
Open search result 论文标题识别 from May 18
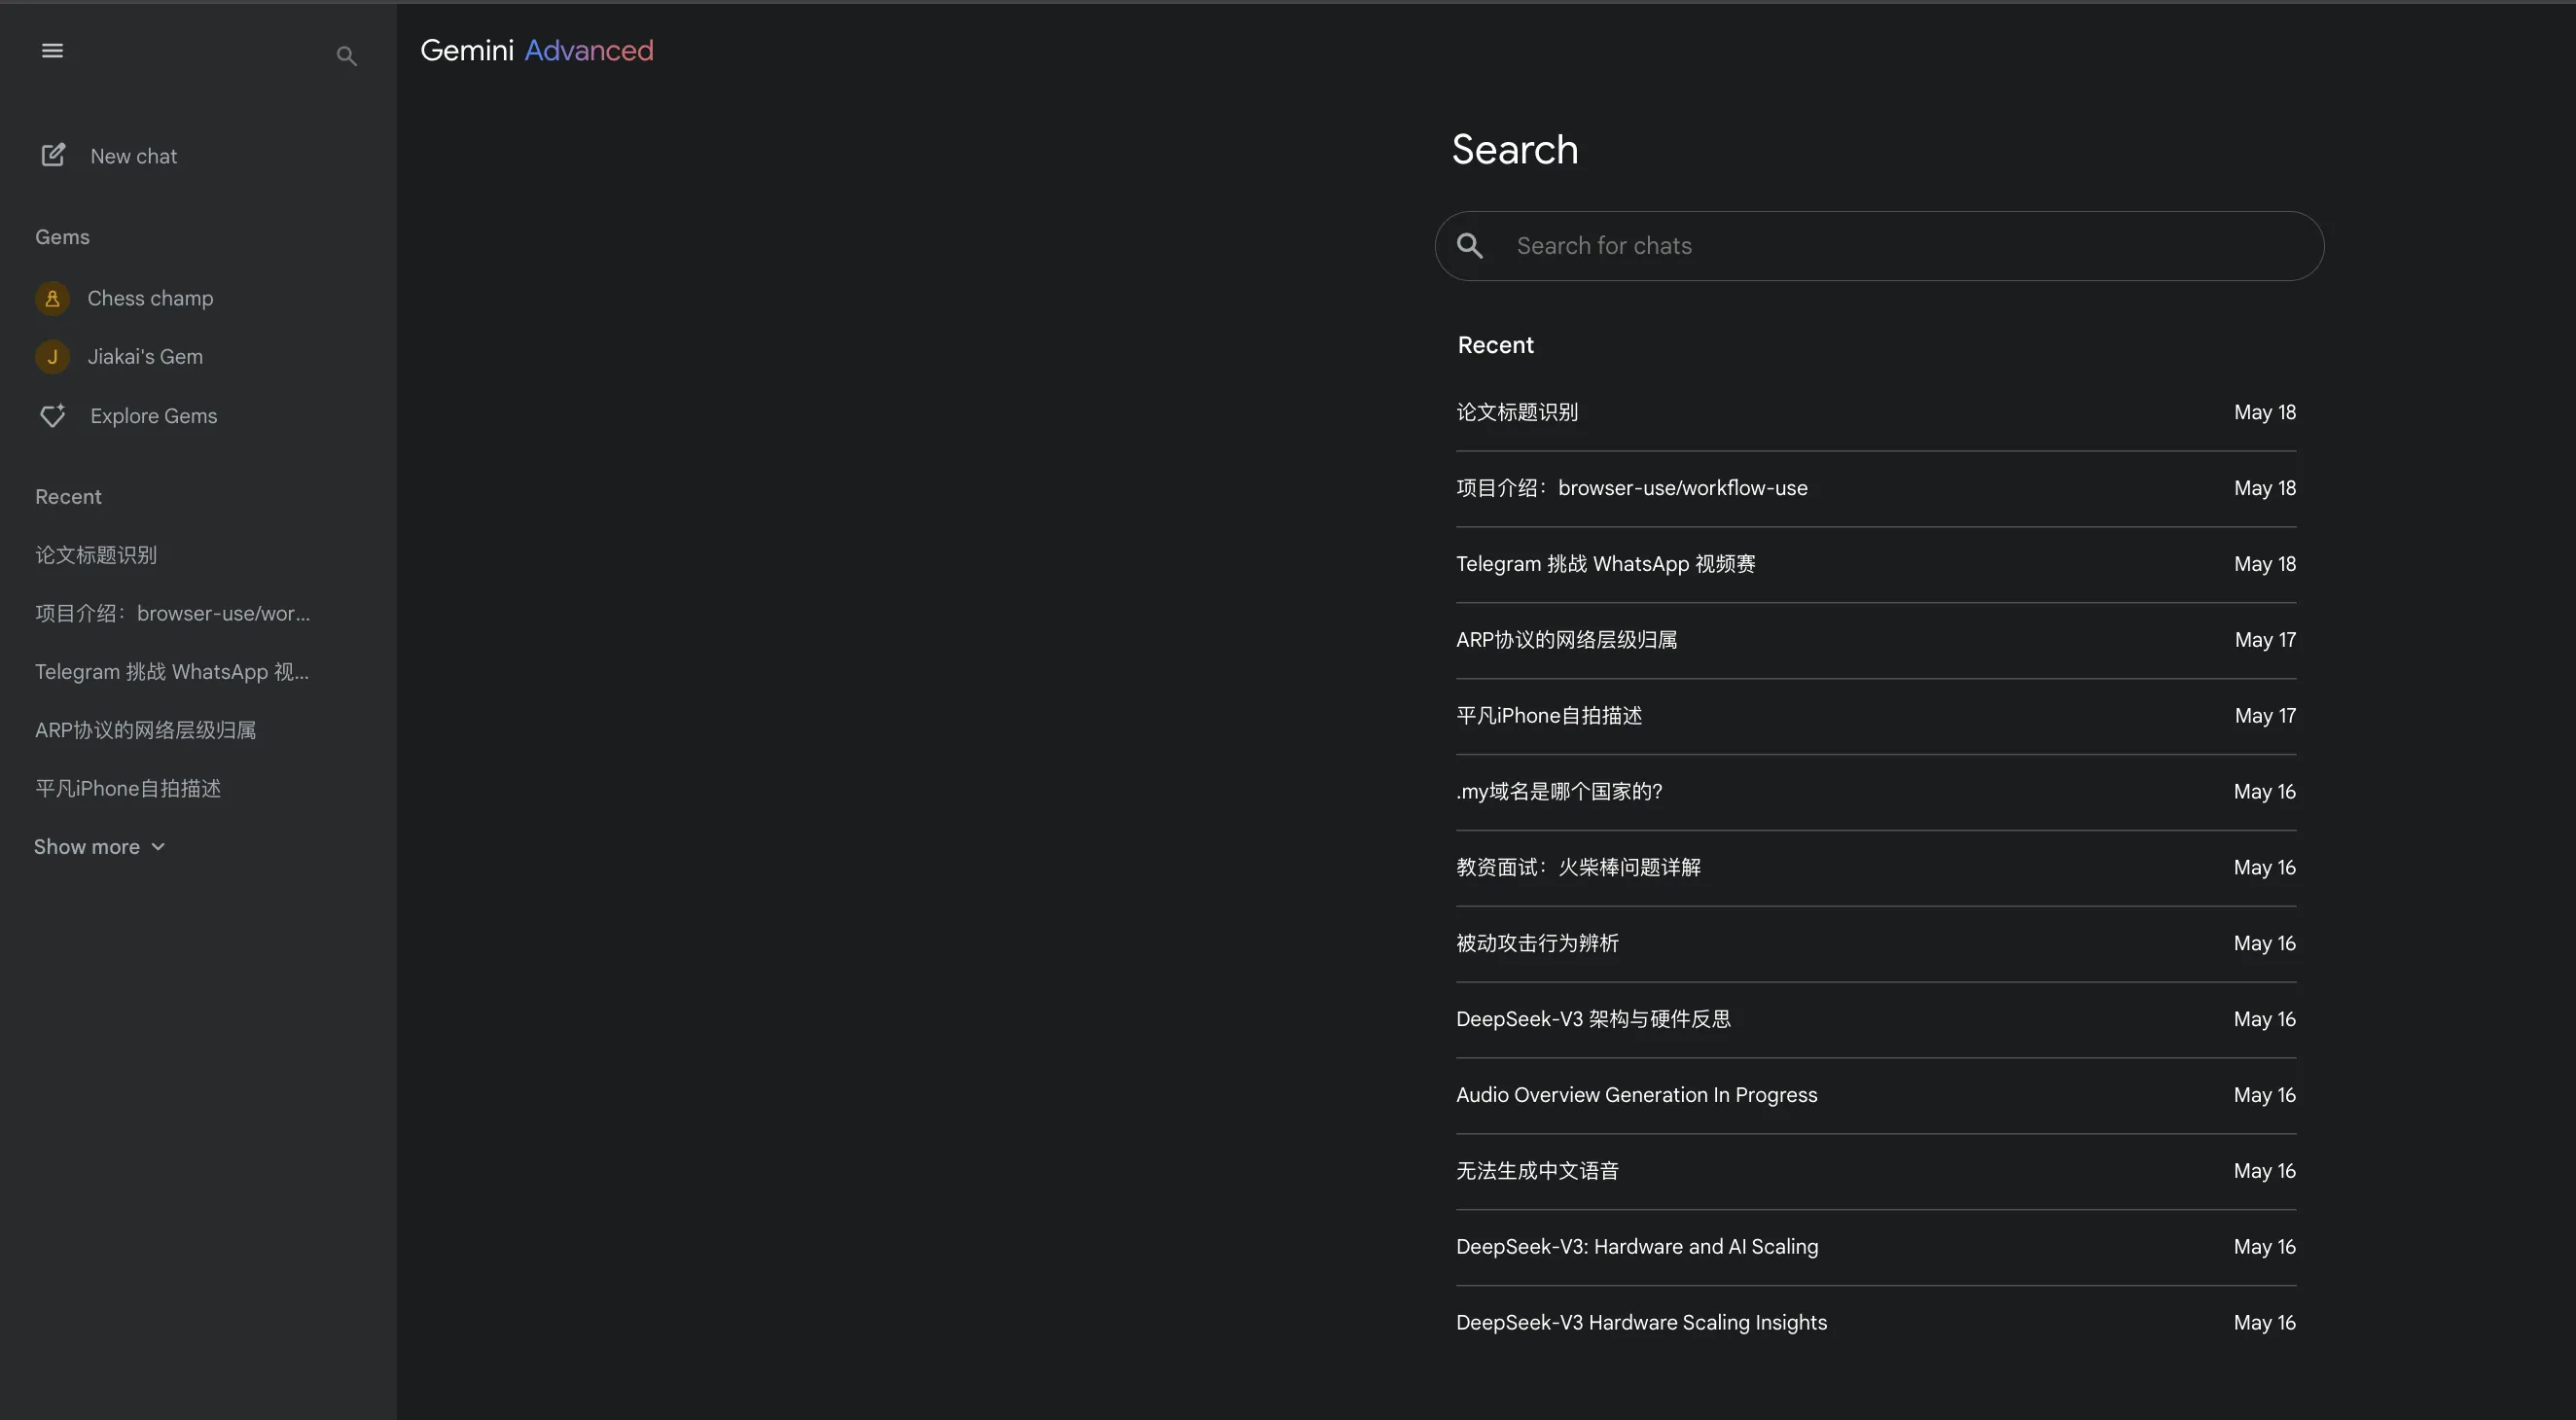coord(1875,412)
